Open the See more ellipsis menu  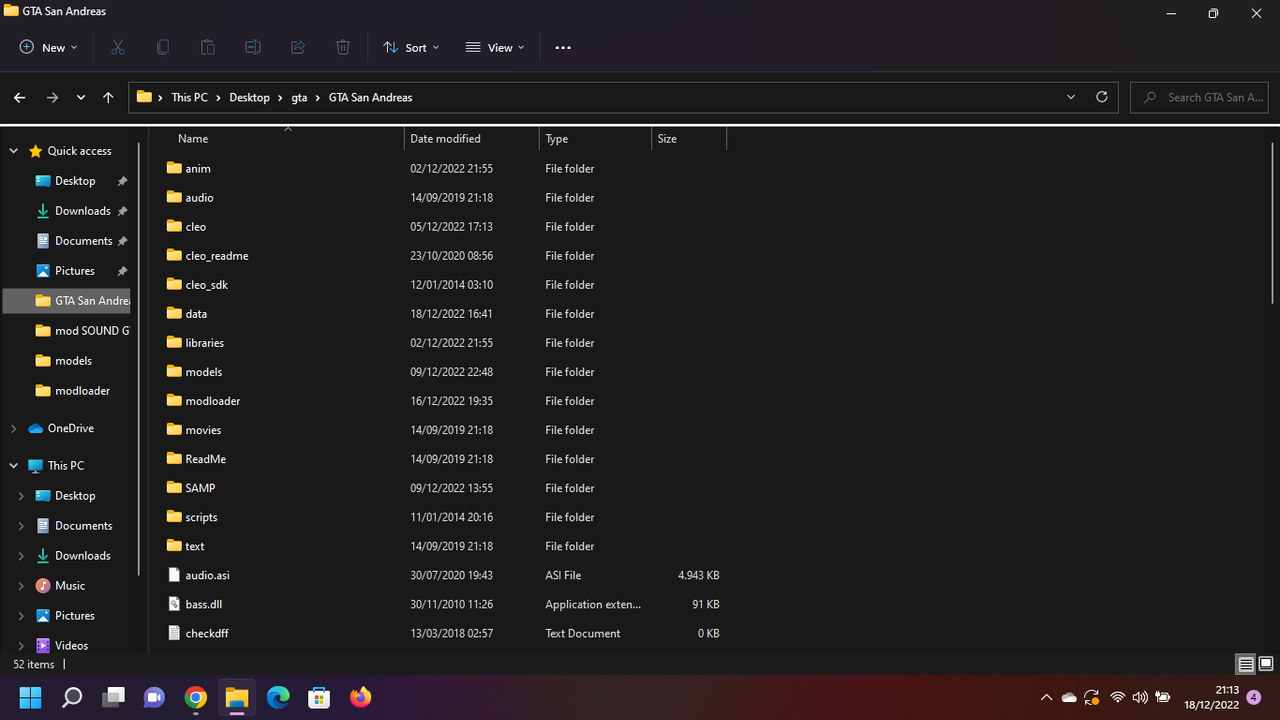[563, 47]
